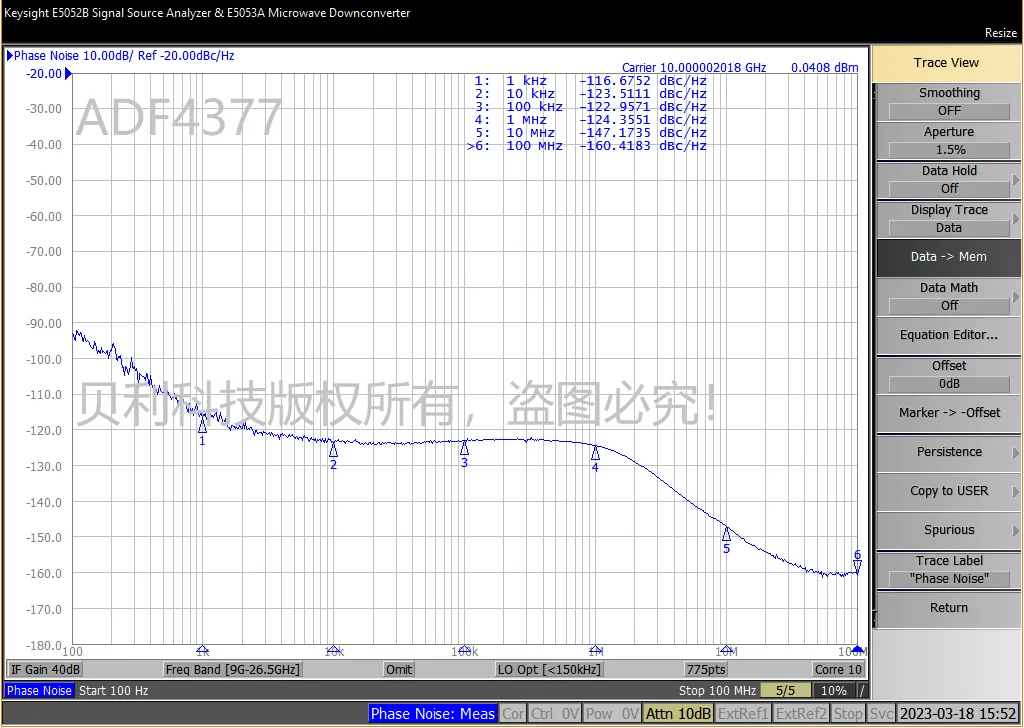The image size is (1024, 728).
Task: Toggle Smoothing OFF softkey
Action: [x=949, y=102]
